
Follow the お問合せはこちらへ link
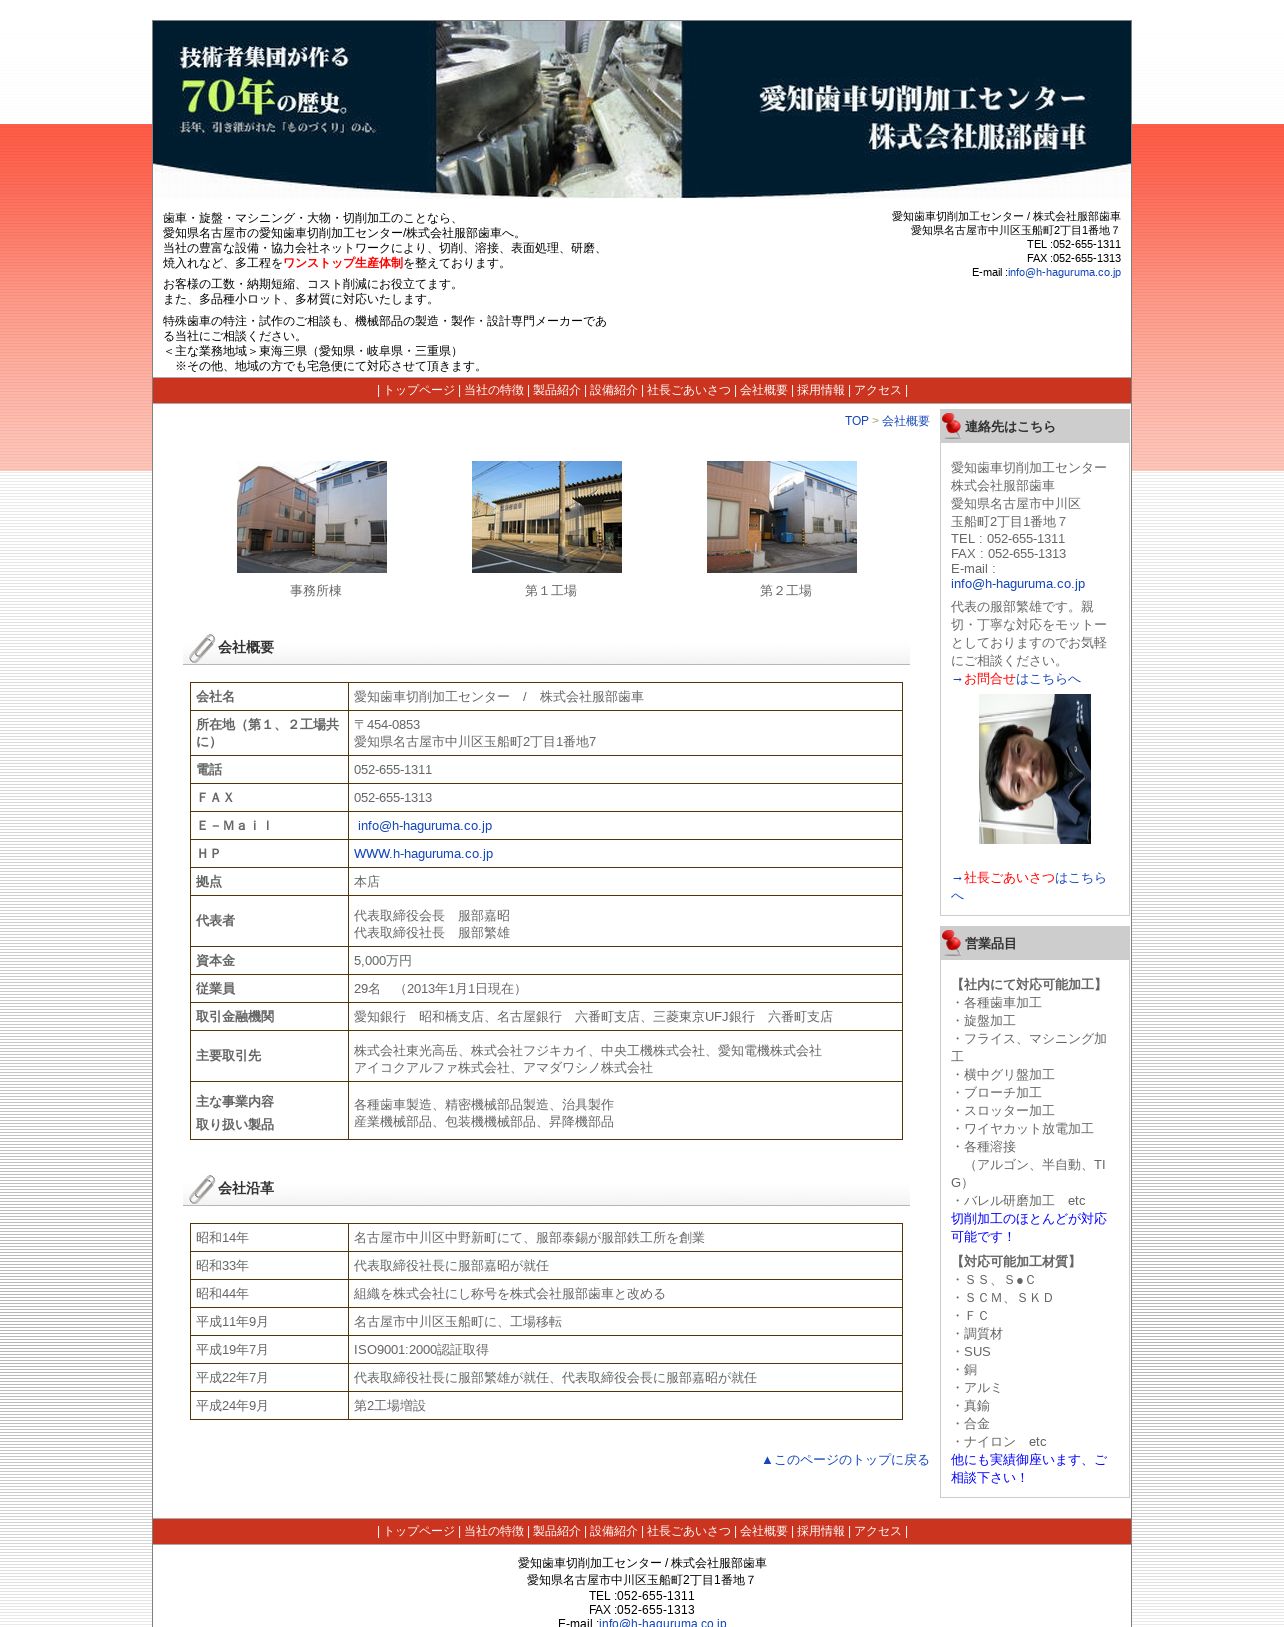click(1016, 679)
